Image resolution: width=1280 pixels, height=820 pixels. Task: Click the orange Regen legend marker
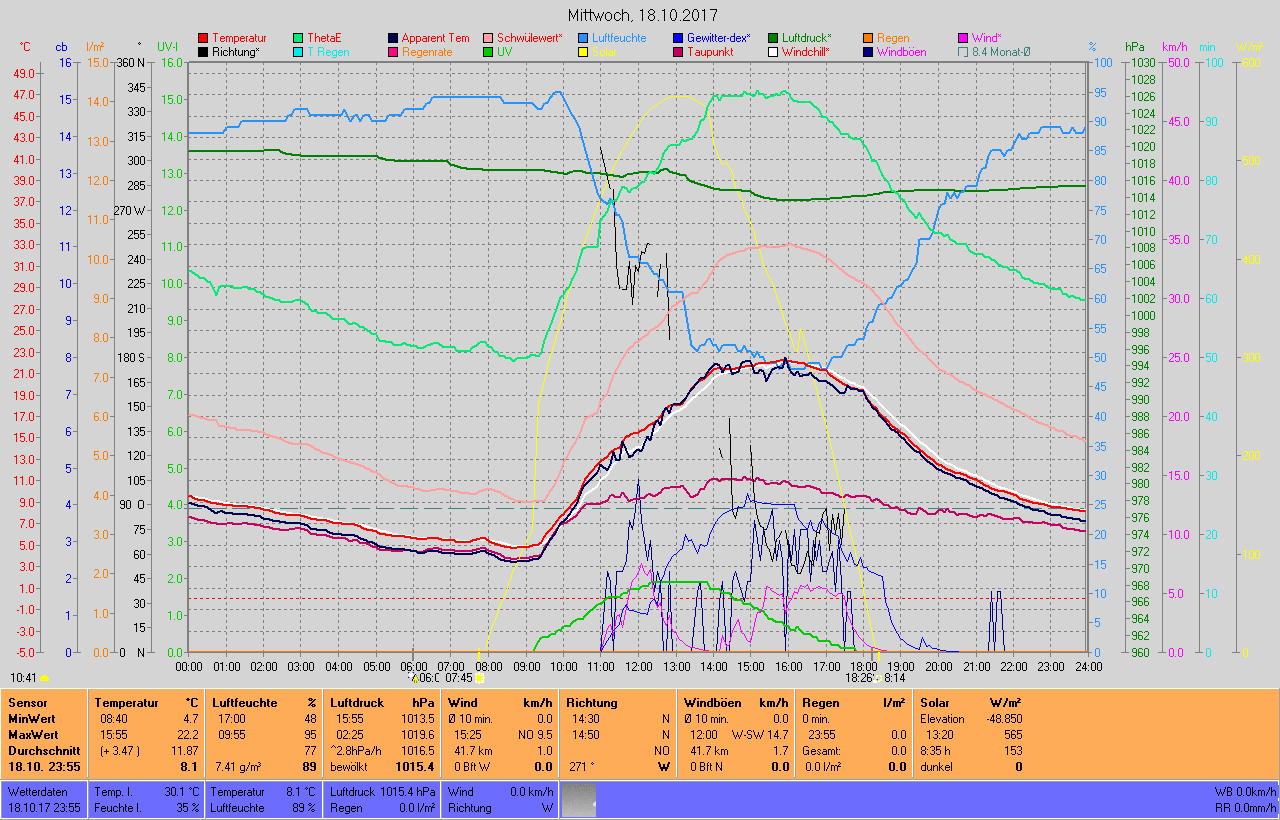[868, 38]
